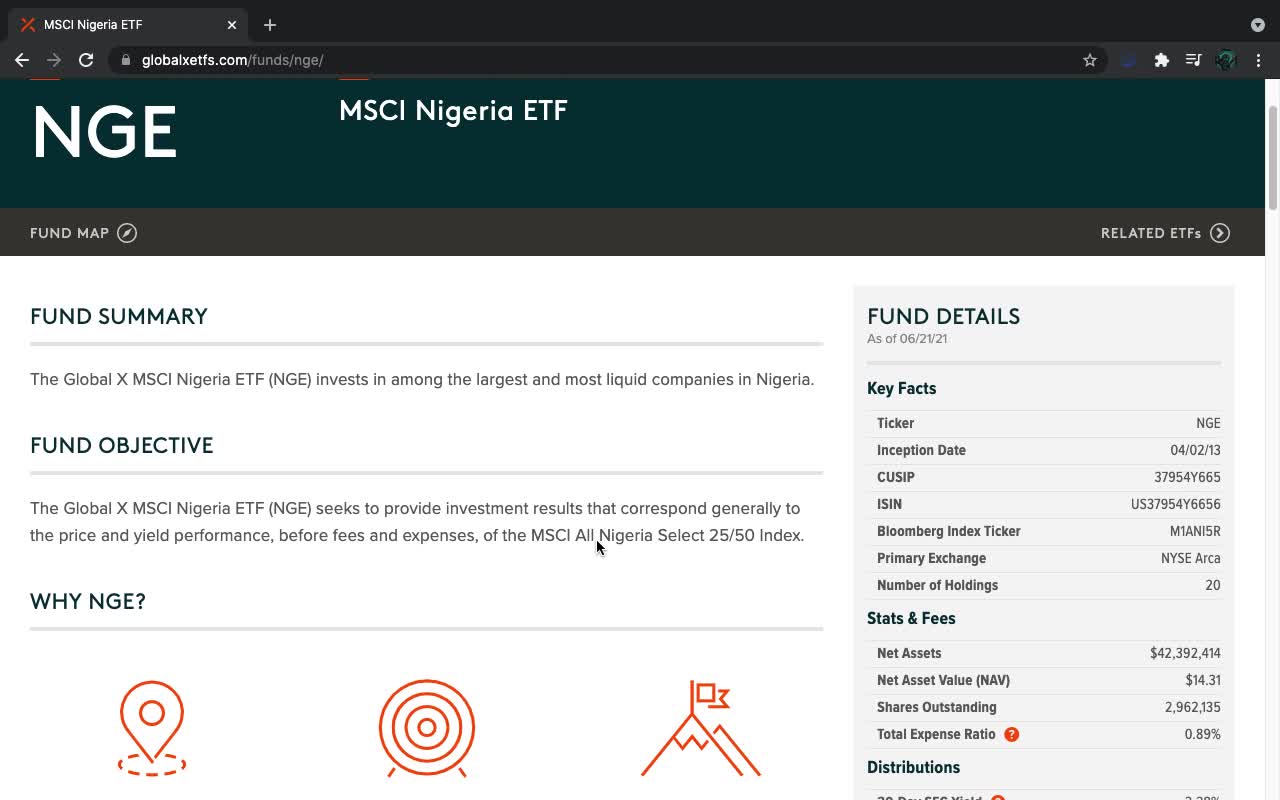
Task: Click the Net Asset Value (NAV) label
Action: pyautogui.click(x=943, y=680)
